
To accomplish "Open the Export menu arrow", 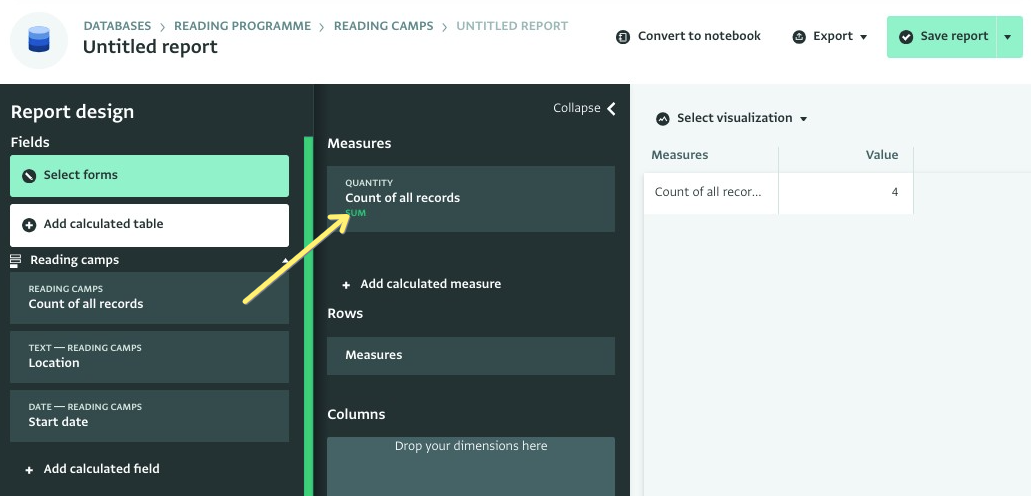I will 863,37.
